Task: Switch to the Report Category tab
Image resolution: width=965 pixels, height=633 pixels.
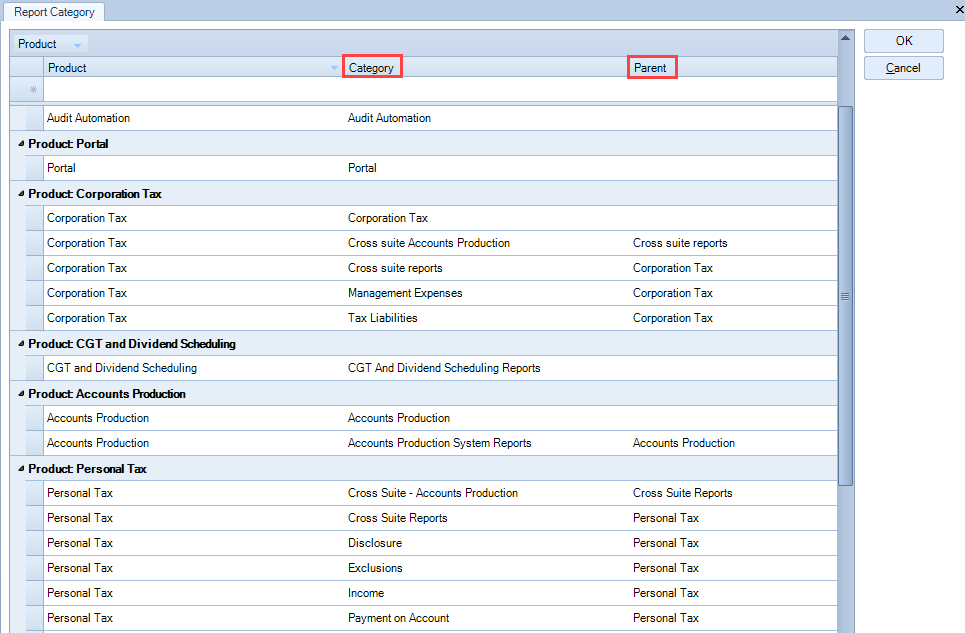Action: coord(54,12)
